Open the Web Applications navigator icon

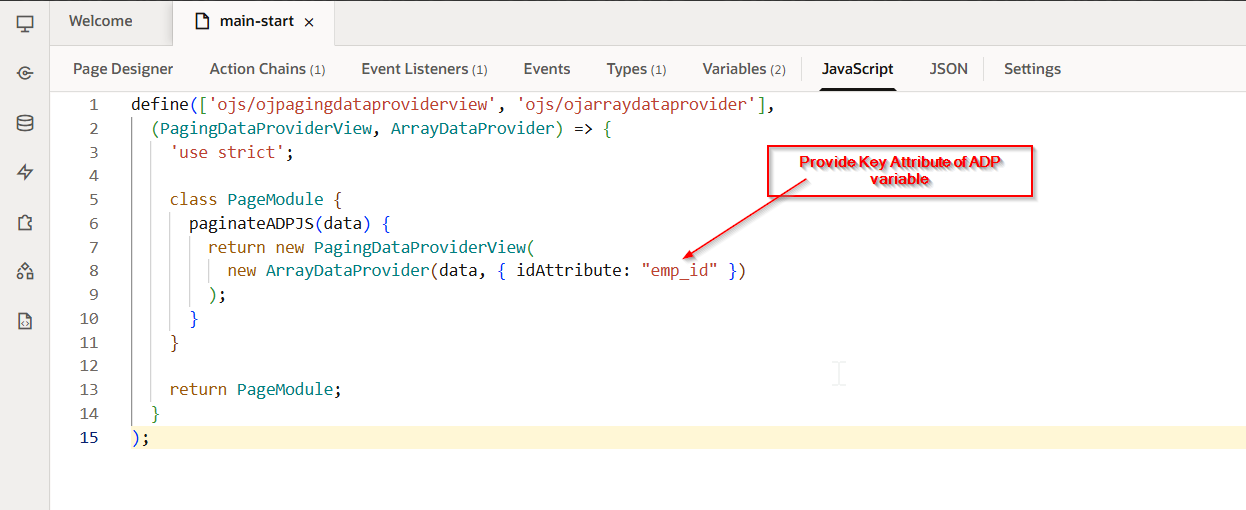[25, 23]
